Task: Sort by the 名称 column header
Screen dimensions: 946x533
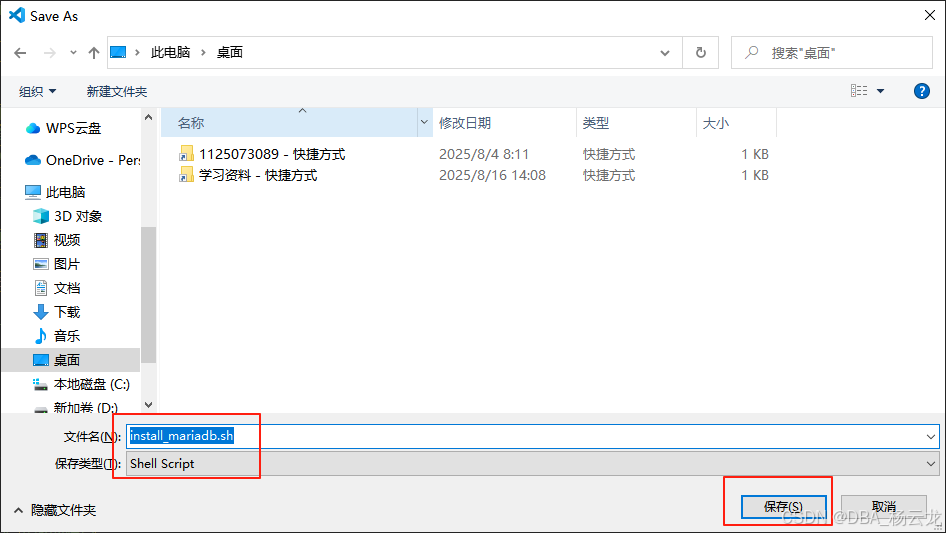Action: [290, 123]
